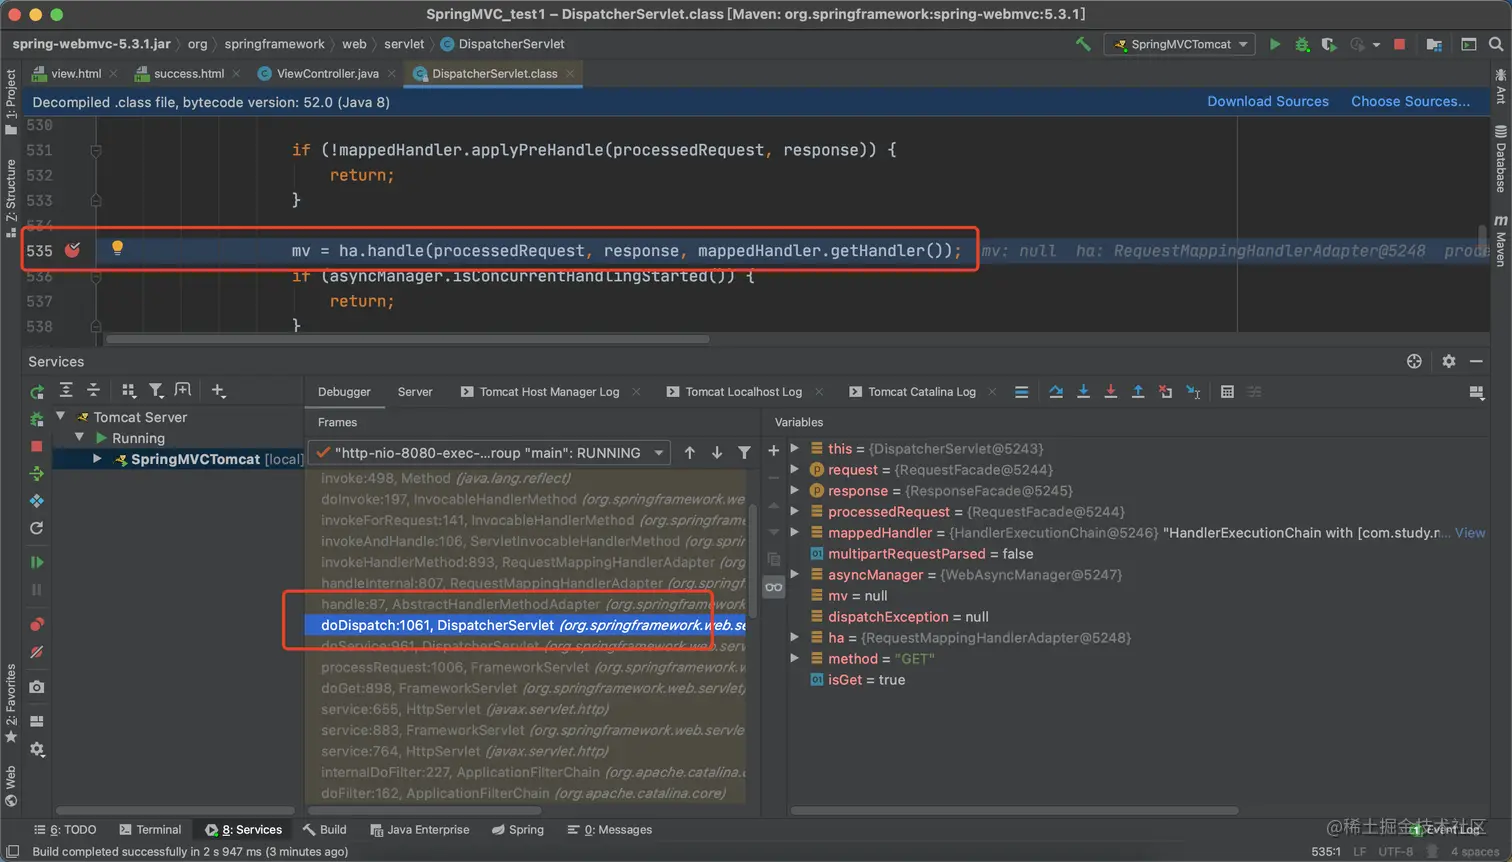Screen dimensions: 1512x862
Task: Click the Force Step Into red arrow
Action: pos(1110,392)
